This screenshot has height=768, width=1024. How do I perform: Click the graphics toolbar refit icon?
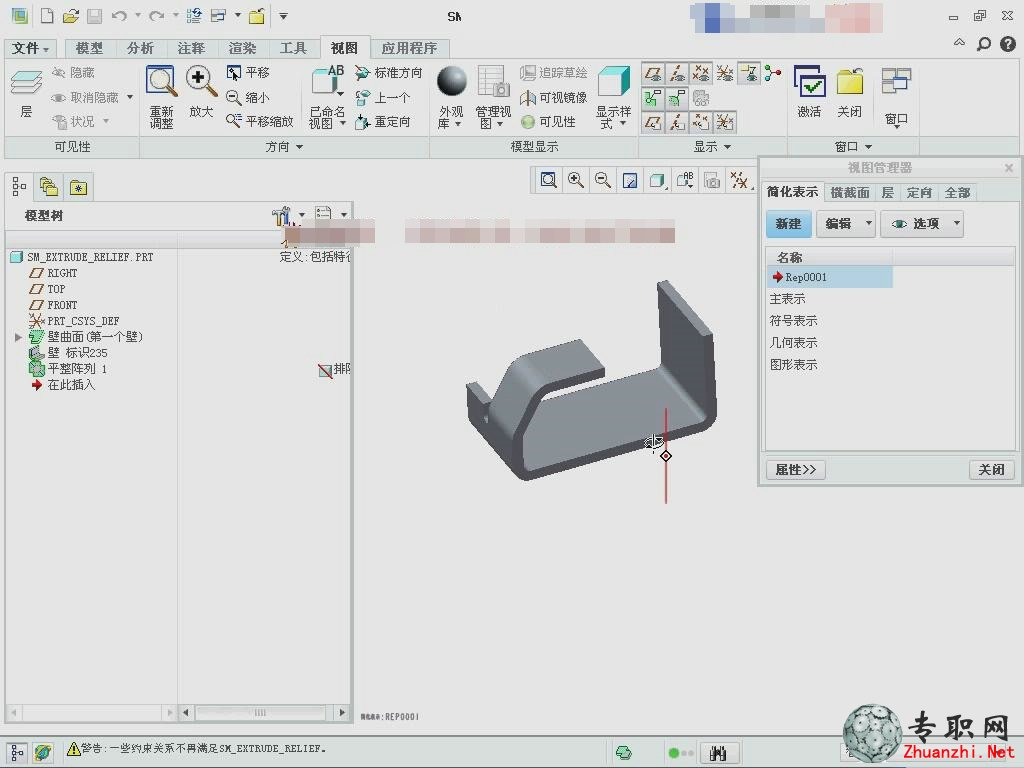coord(549,180)
